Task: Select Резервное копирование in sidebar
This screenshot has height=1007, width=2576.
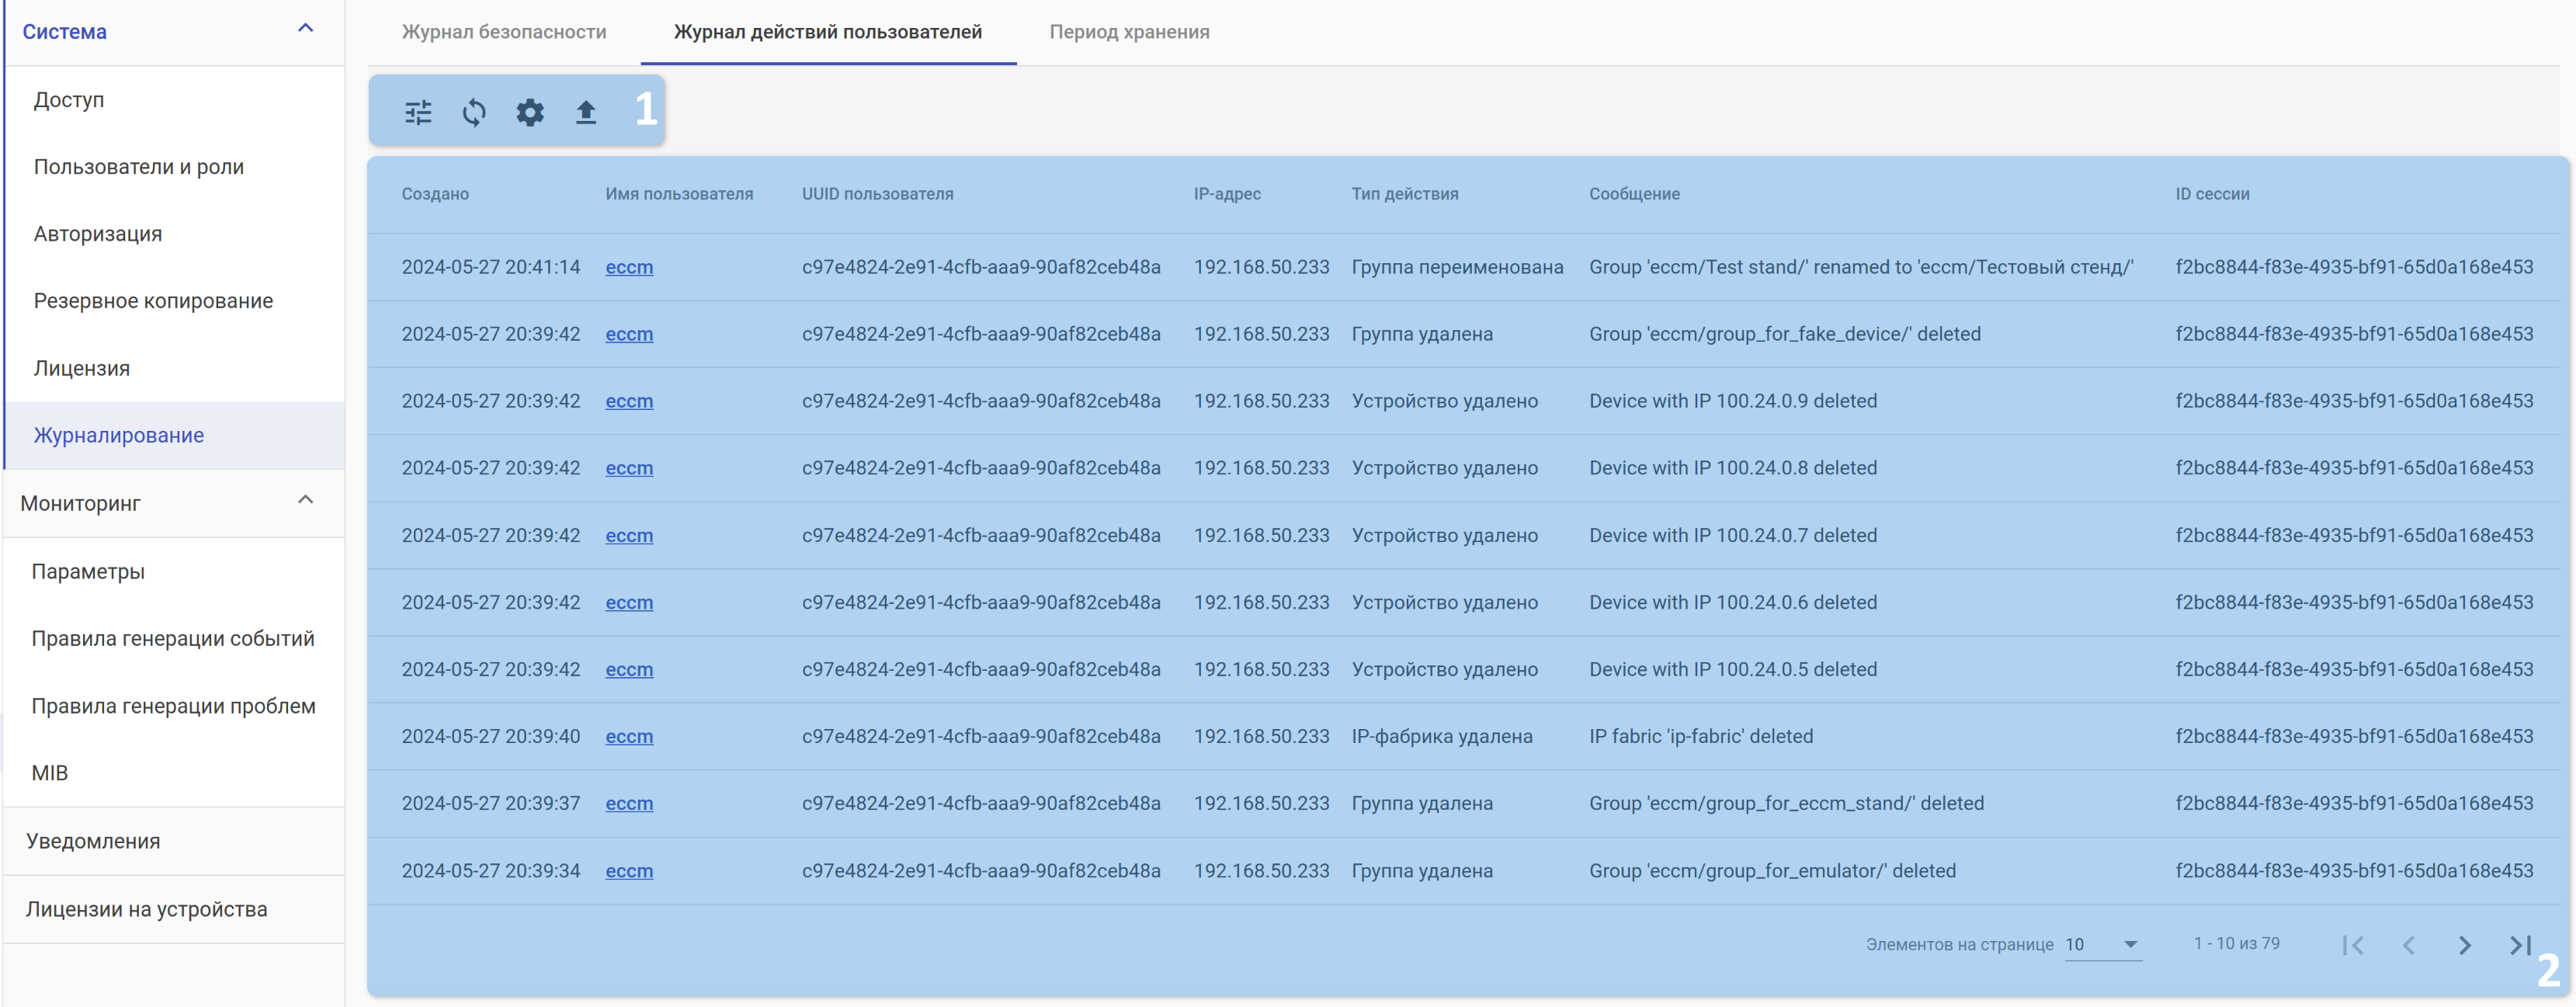Action: (153, 301)
